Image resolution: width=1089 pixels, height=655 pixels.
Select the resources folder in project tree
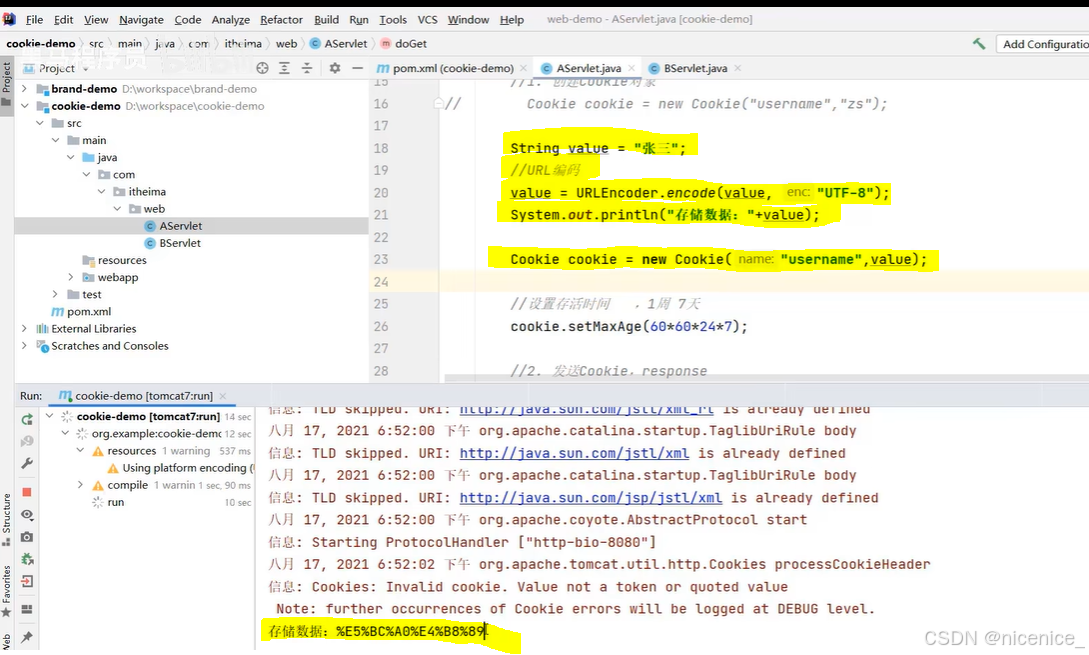click(122, 260)
